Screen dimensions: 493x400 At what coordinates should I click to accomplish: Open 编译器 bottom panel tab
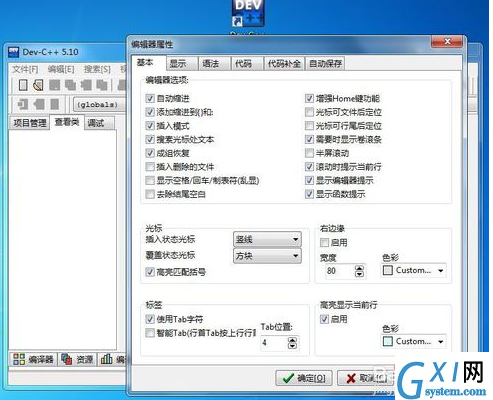(x=33, y=359)
